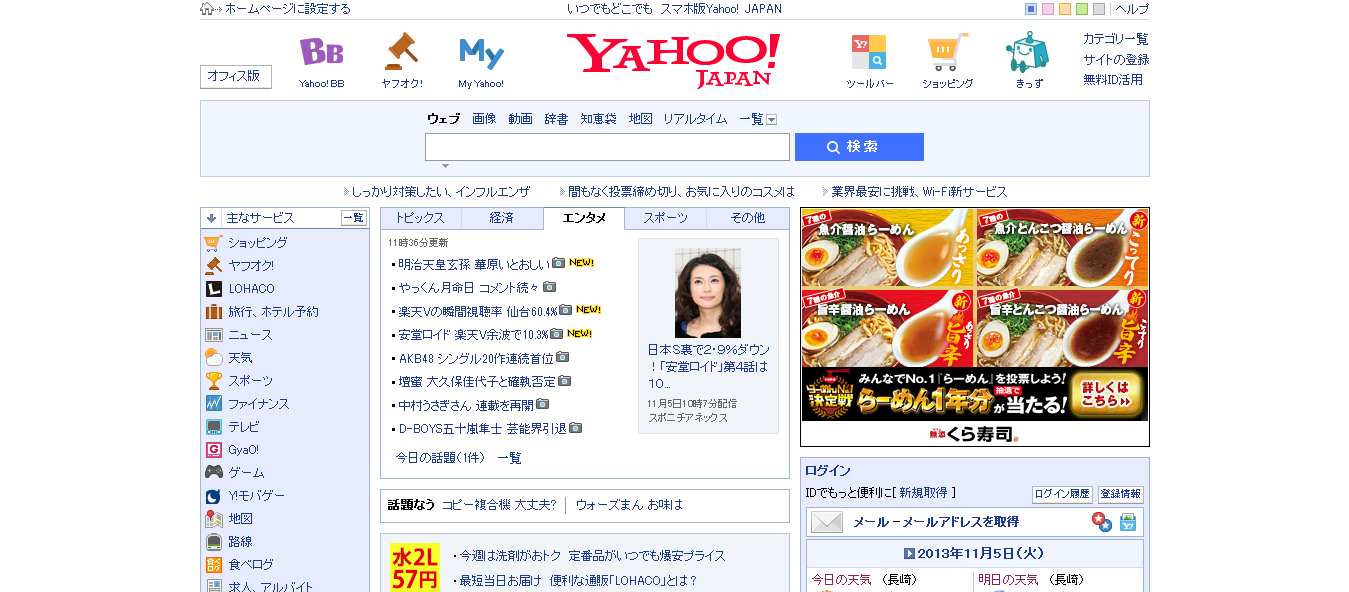Viewport: 1349px width, 592px height.
Task: Click the web search input field
Action: point(607,147)
